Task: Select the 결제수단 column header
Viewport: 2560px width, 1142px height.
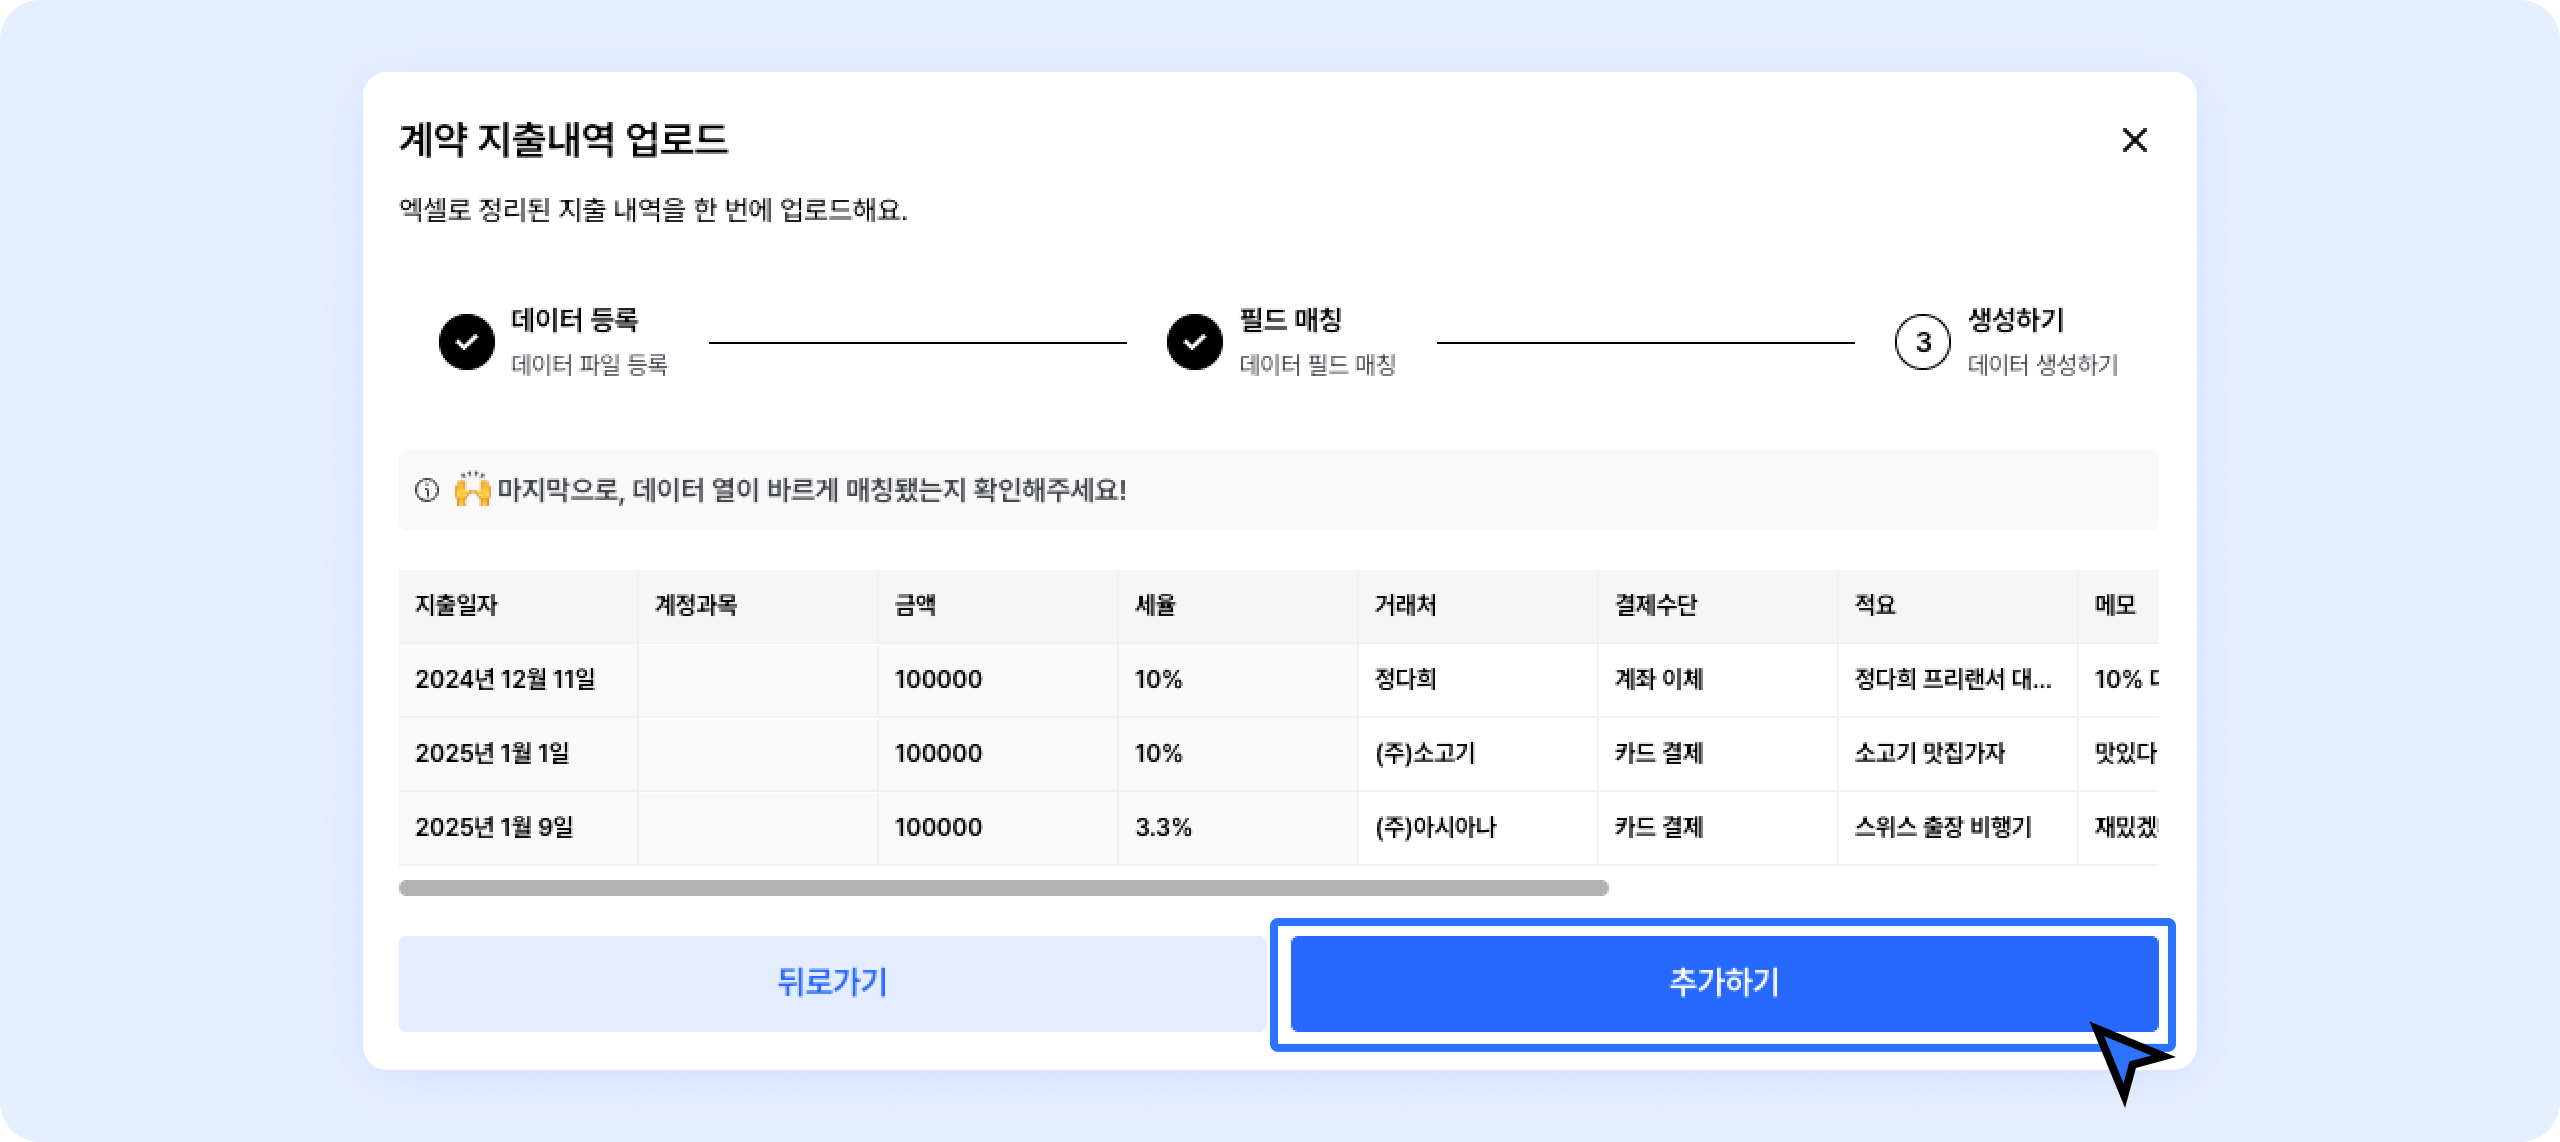Action: point(1718,606)
